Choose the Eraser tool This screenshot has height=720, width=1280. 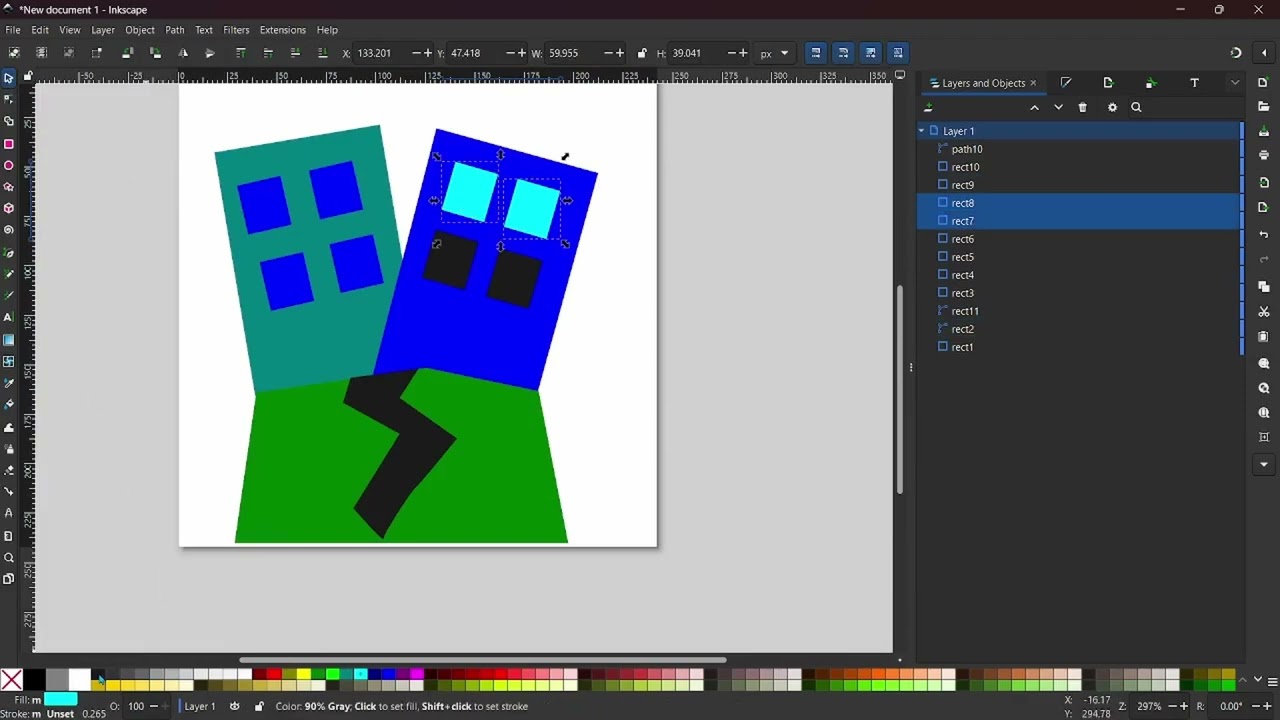click(9, 470)
